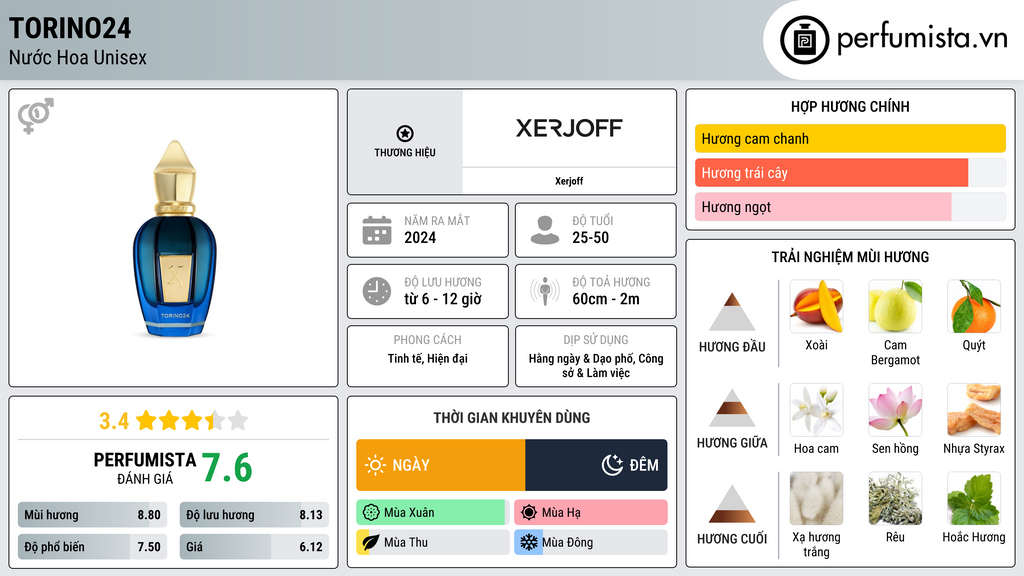1024x576 pixels.
Task: Click the perfumista.vn bottle logo icon
Action: tap(801, 40)
